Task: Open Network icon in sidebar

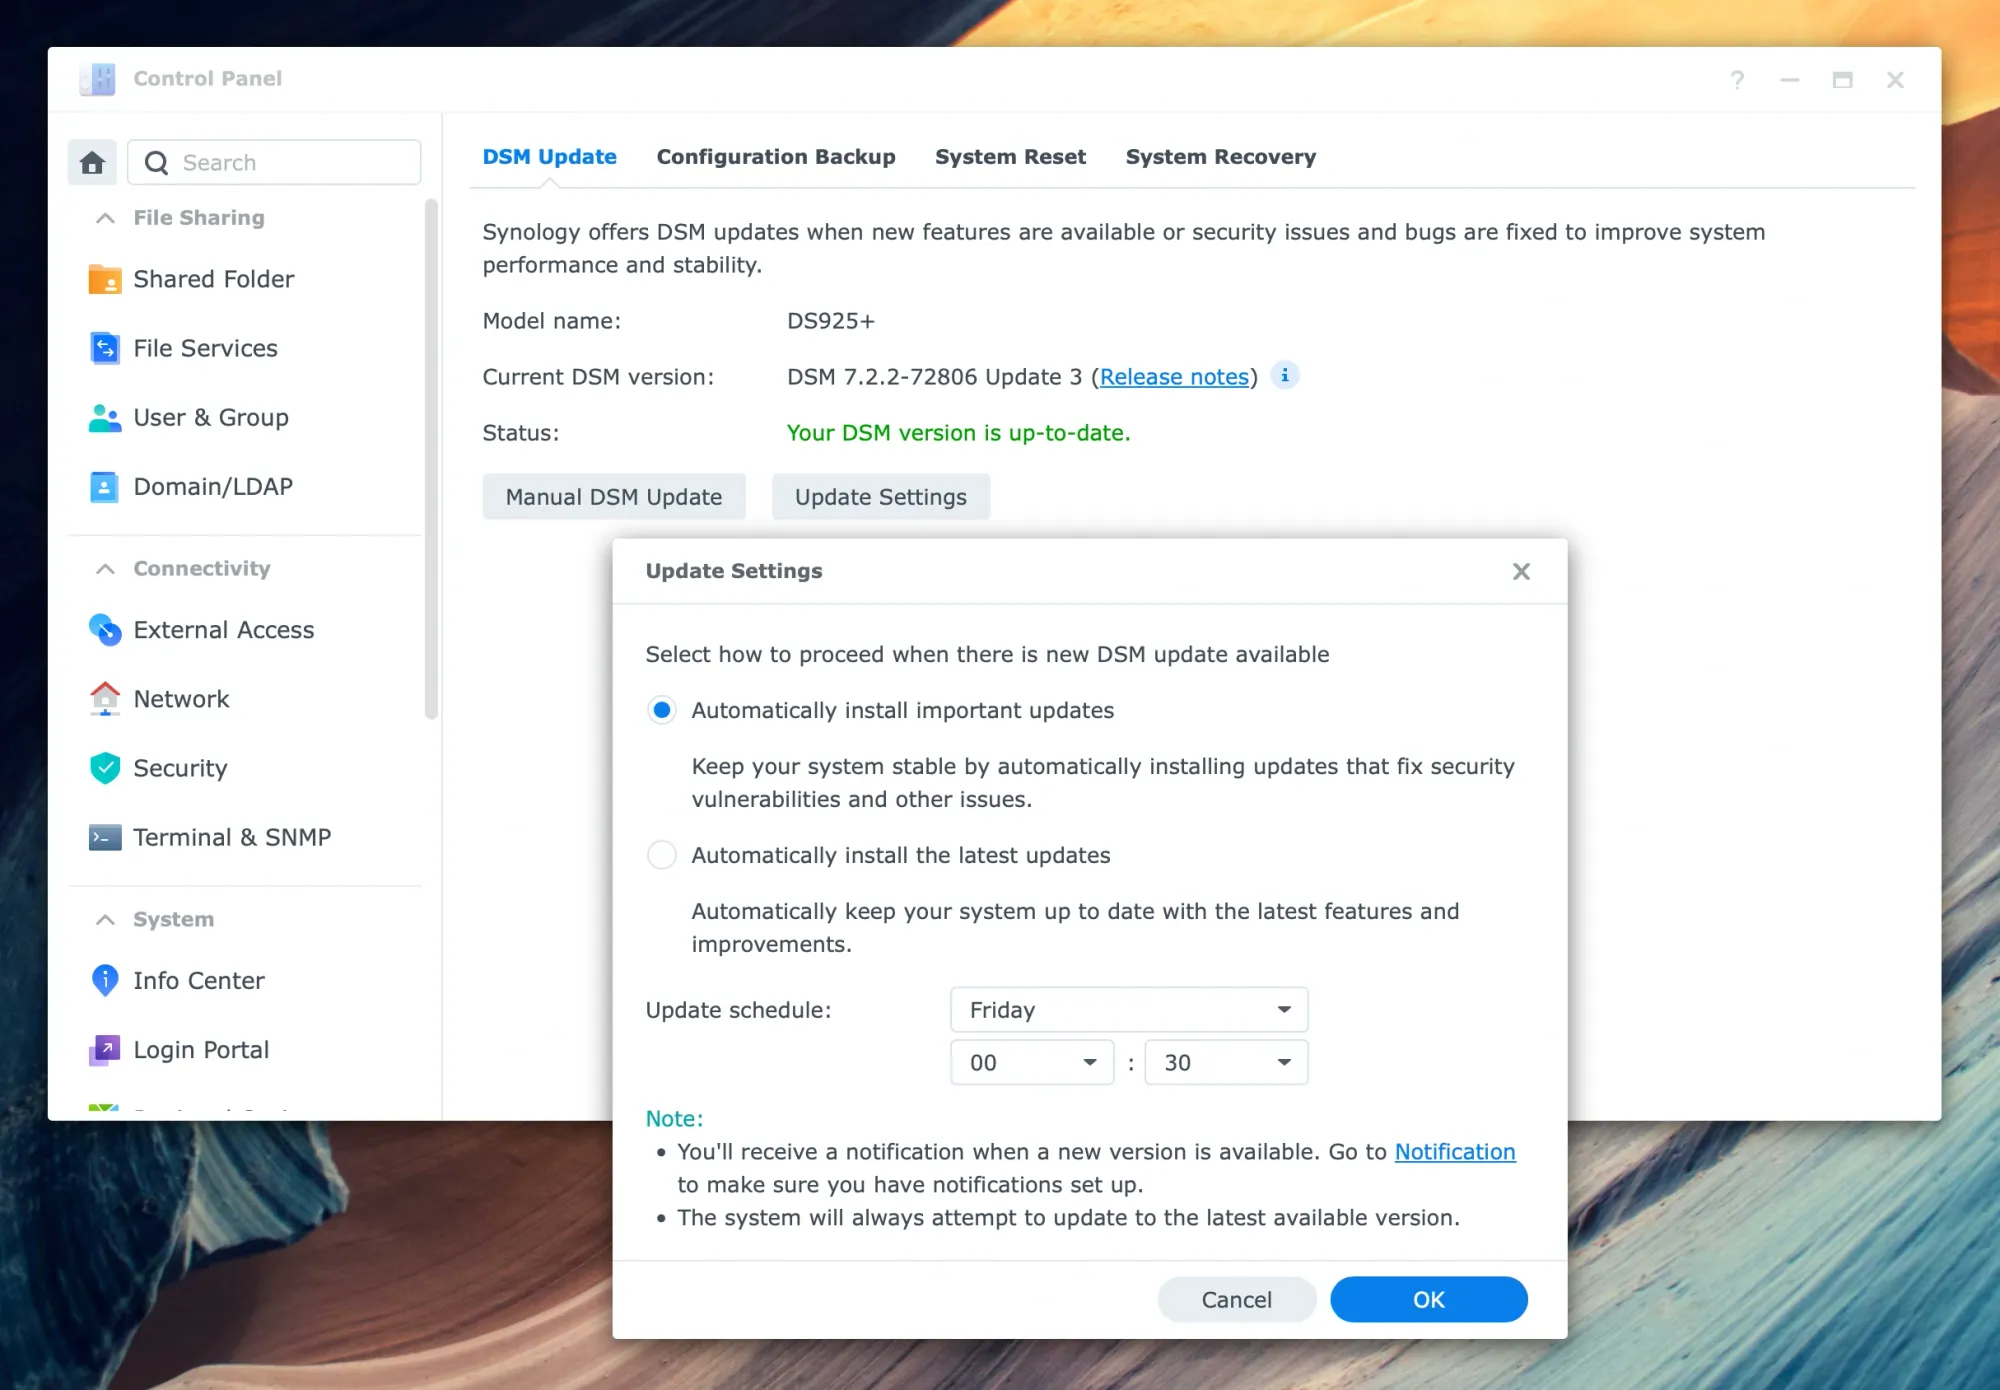Action: [x=105, y=698]
